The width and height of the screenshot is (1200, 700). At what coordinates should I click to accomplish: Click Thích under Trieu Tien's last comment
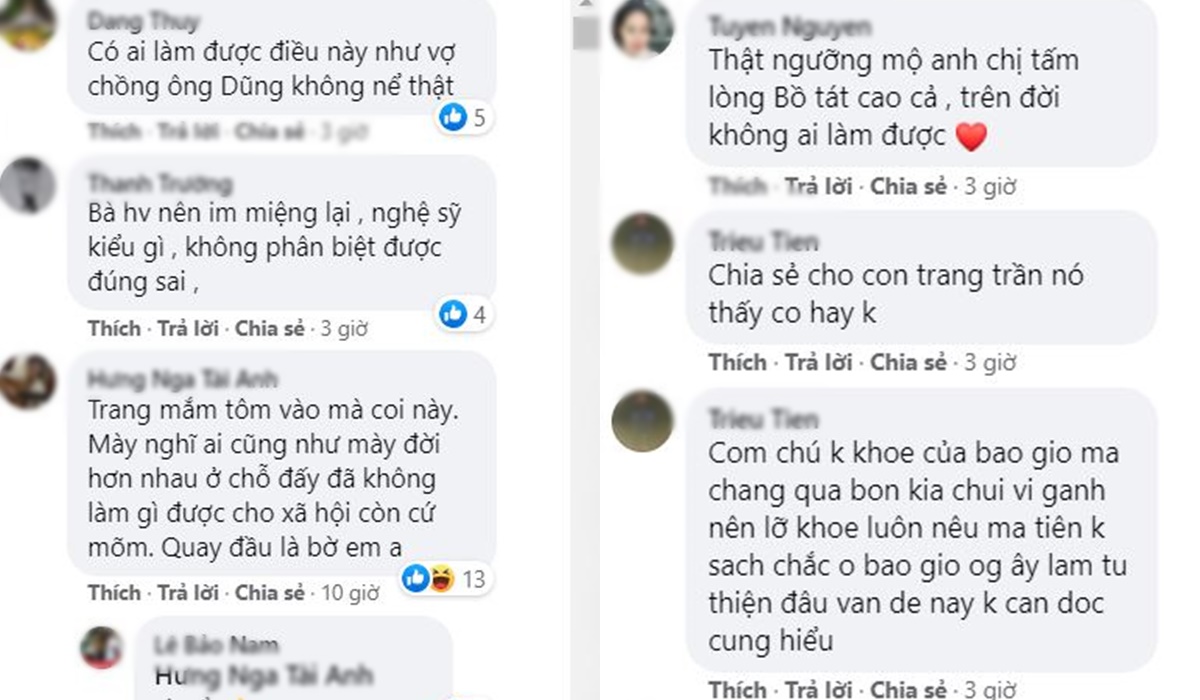(x=737, y=689)
